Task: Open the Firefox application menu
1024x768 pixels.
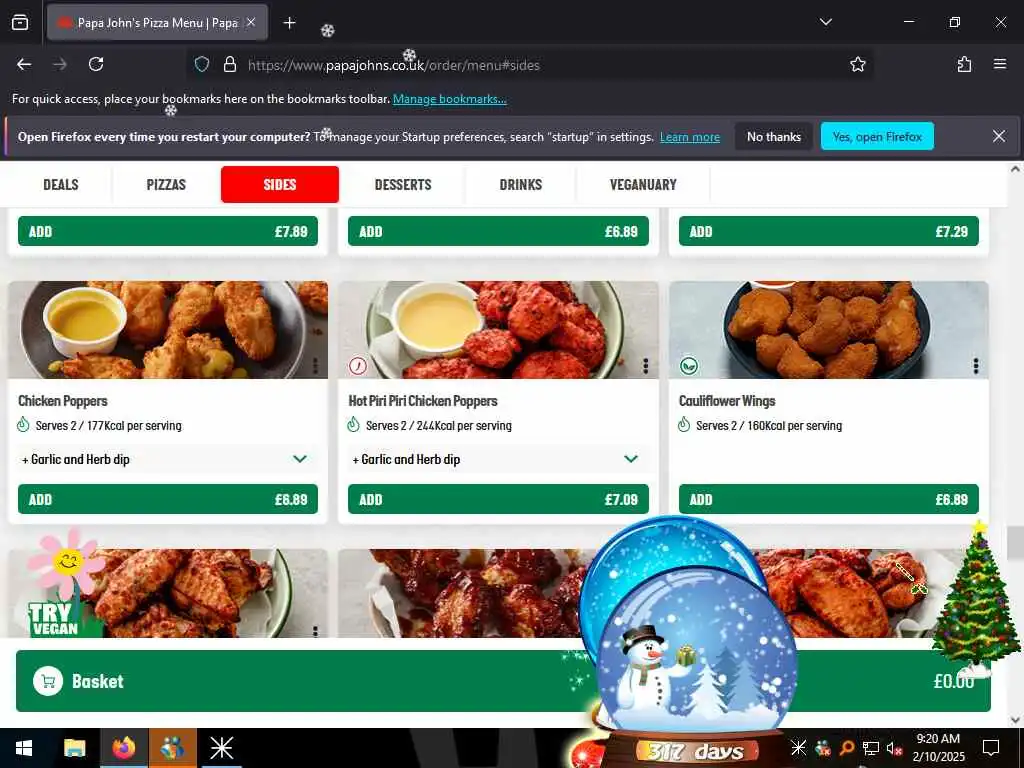Action: pyautogui.click(x=999, y=64)
